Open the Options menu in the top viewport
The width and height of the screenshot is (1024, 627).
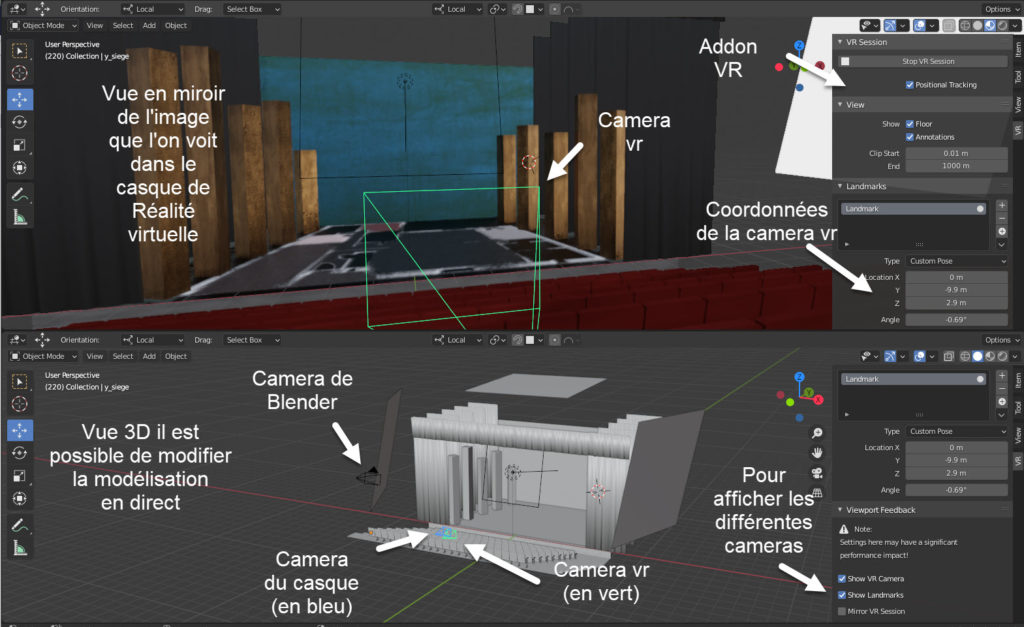pyautogui.click(x=1000, y=9)
